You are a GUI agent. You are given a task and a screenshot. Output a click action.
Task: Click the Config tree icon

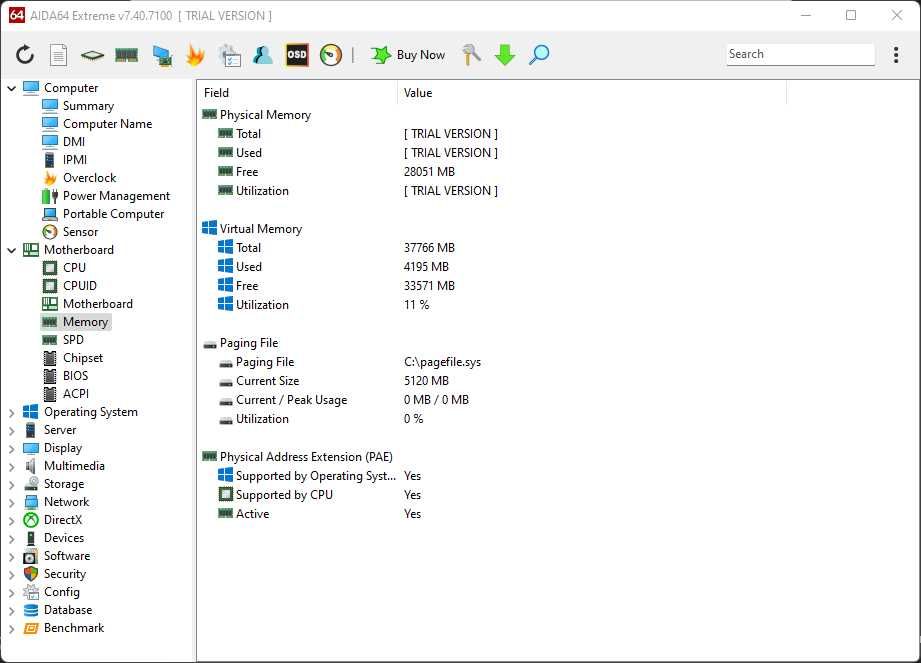point(31,593)
